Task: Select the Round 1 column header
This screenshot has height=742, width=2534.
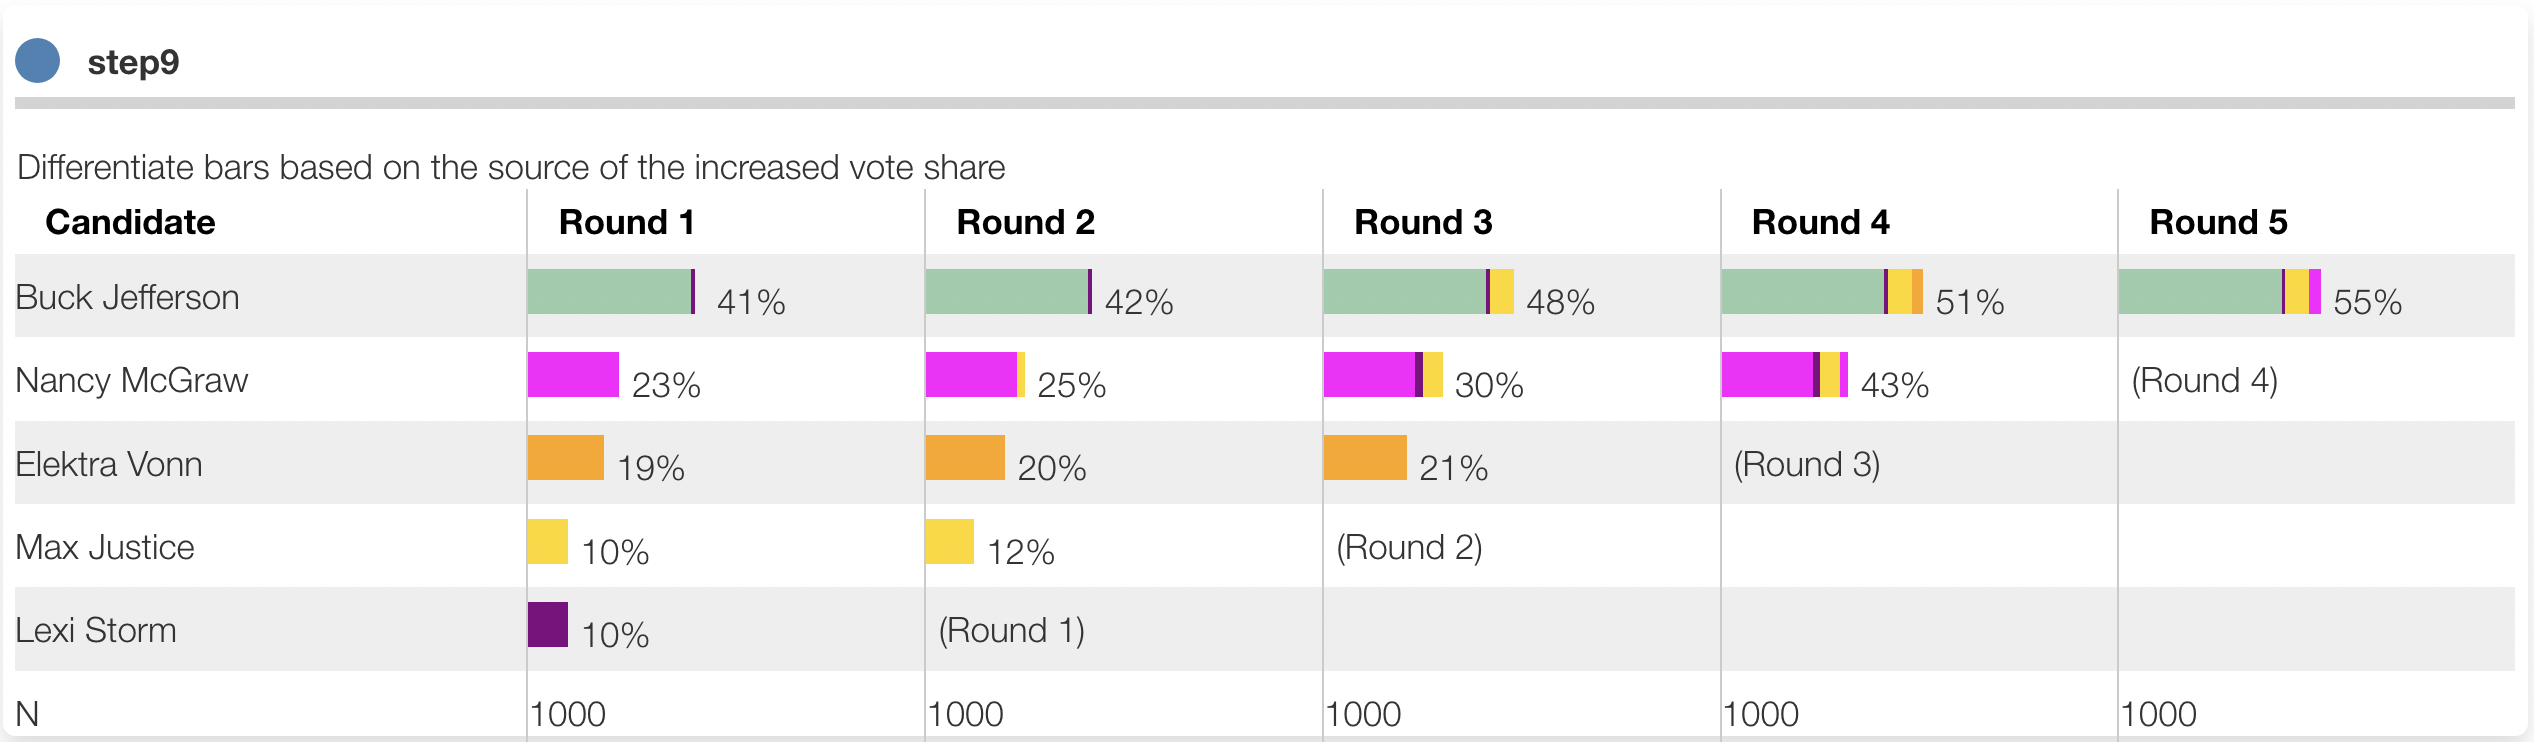Action: coord(626,222)
